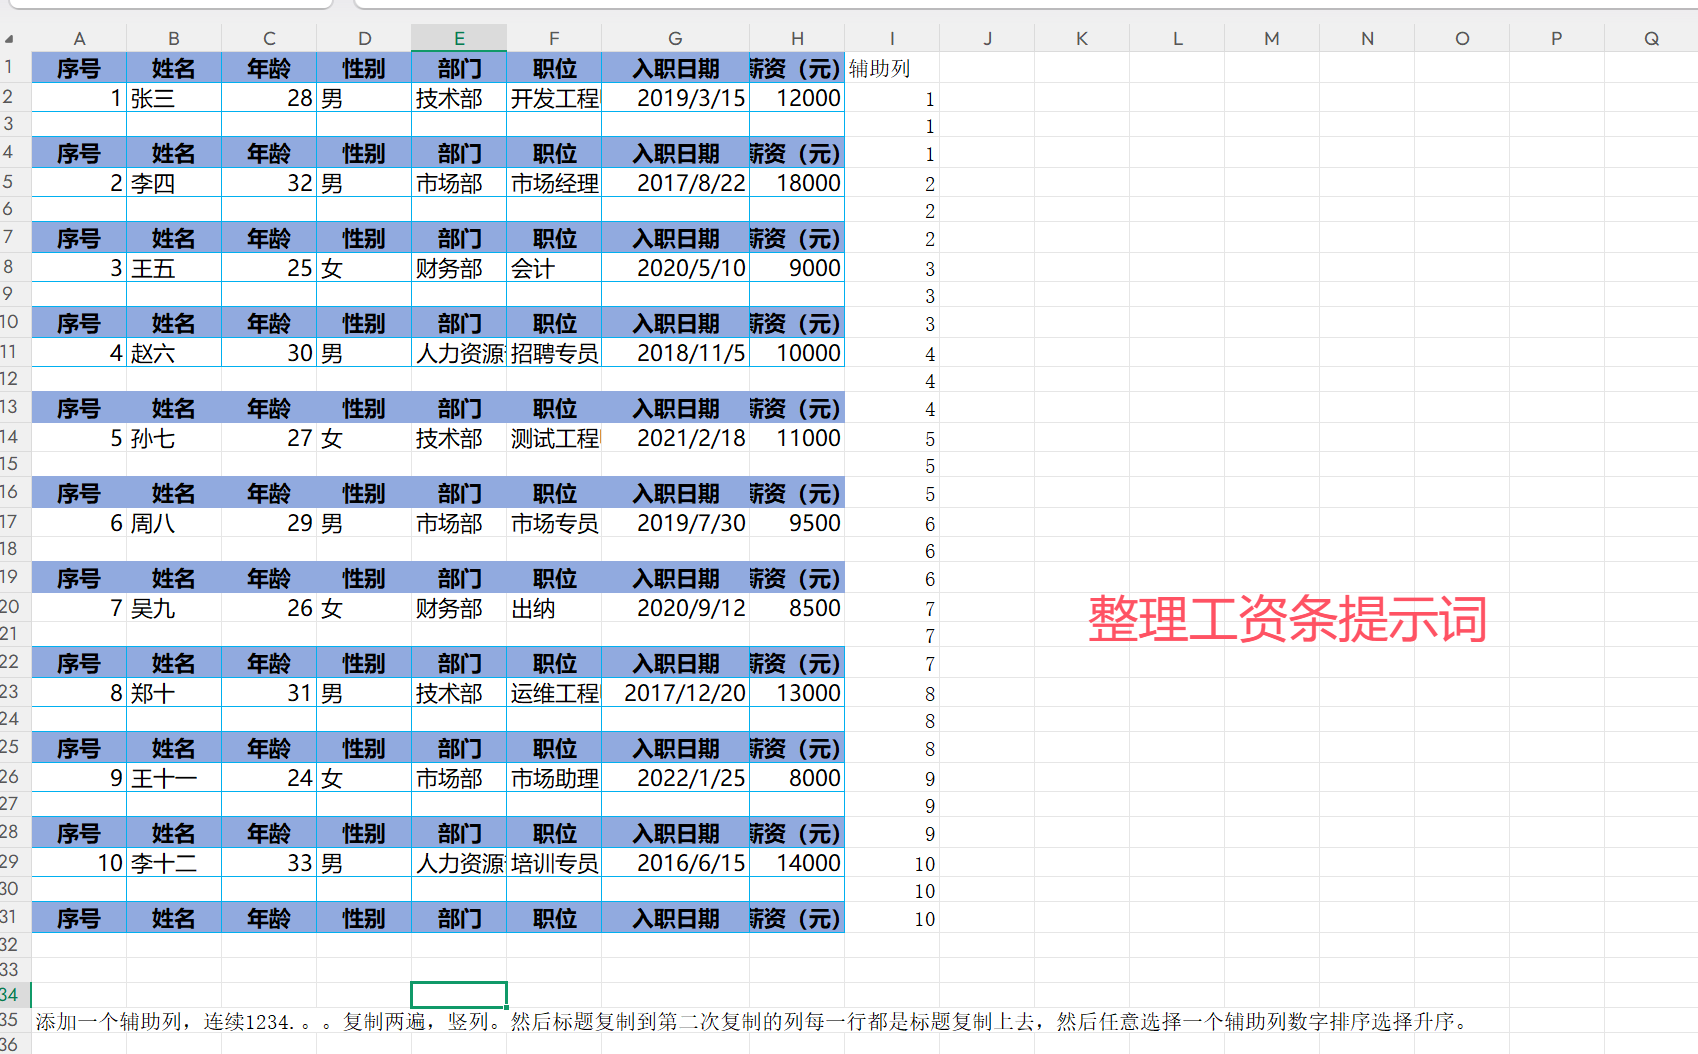Click date cell 2017/12/20
This screenshot has width=1698, height=1054.
[x=675, y=693]
